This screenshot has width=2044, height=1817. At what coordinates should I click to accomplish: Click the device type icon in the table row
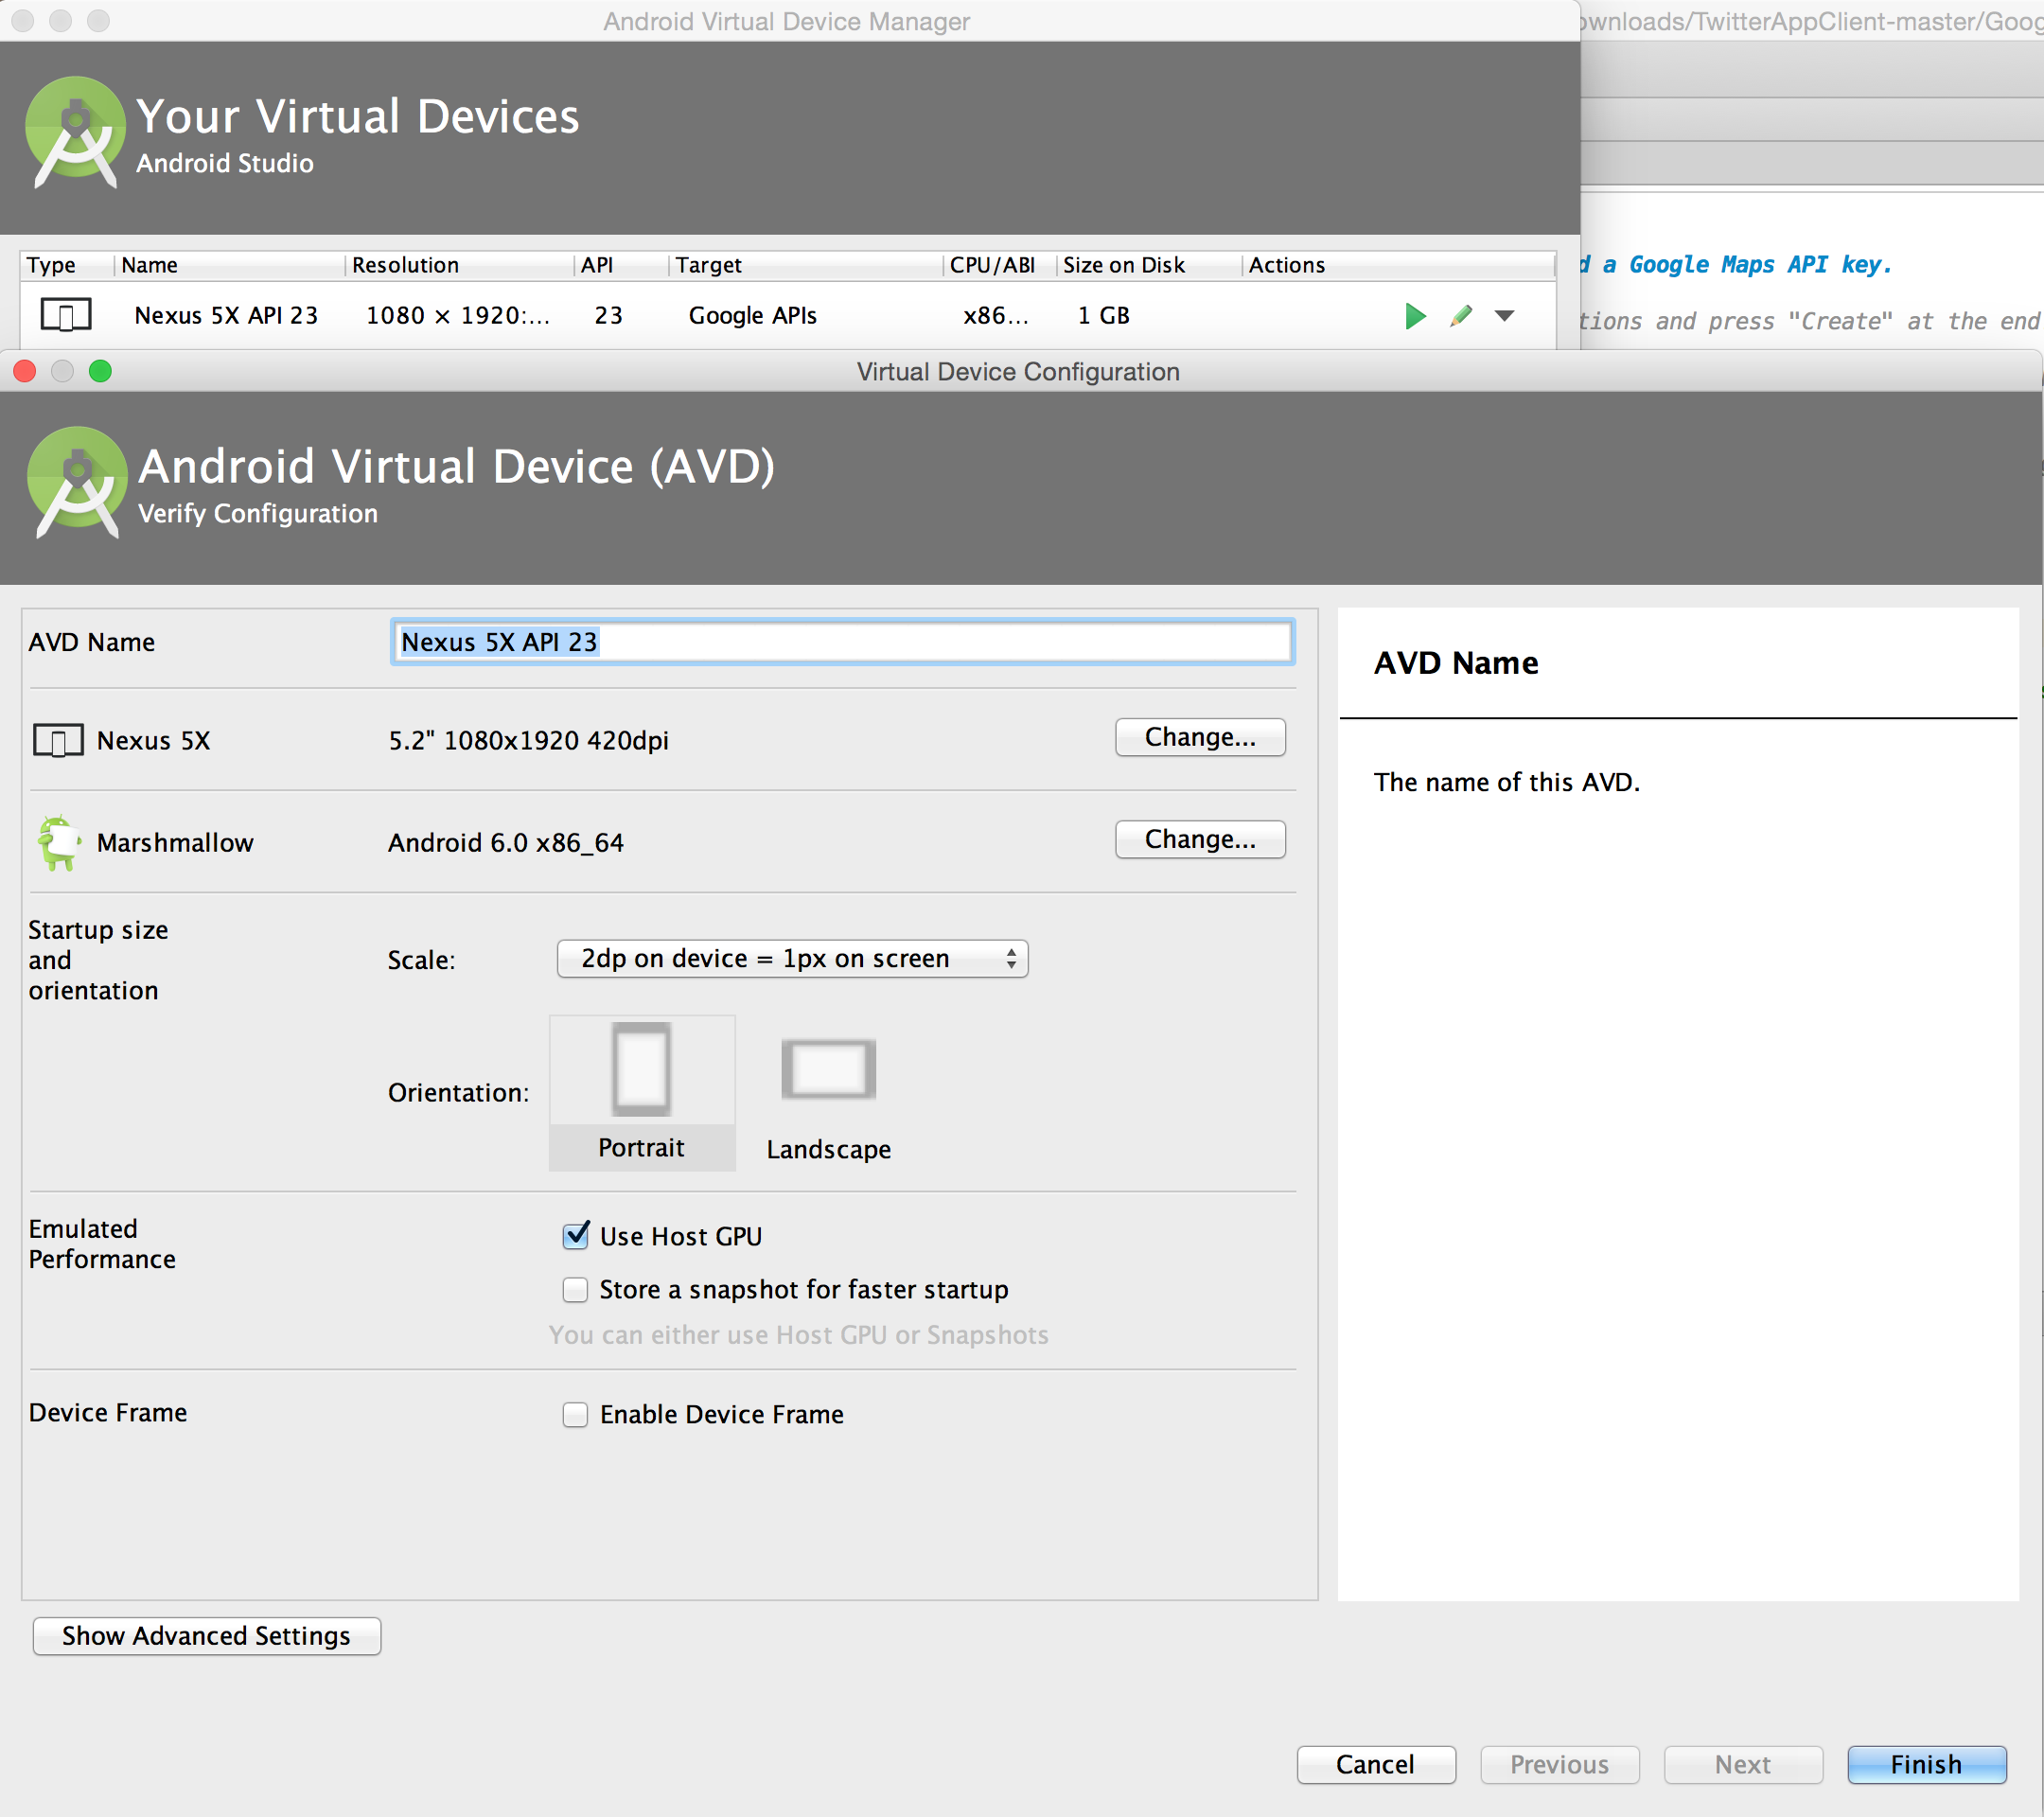click(x=66, y=315)
